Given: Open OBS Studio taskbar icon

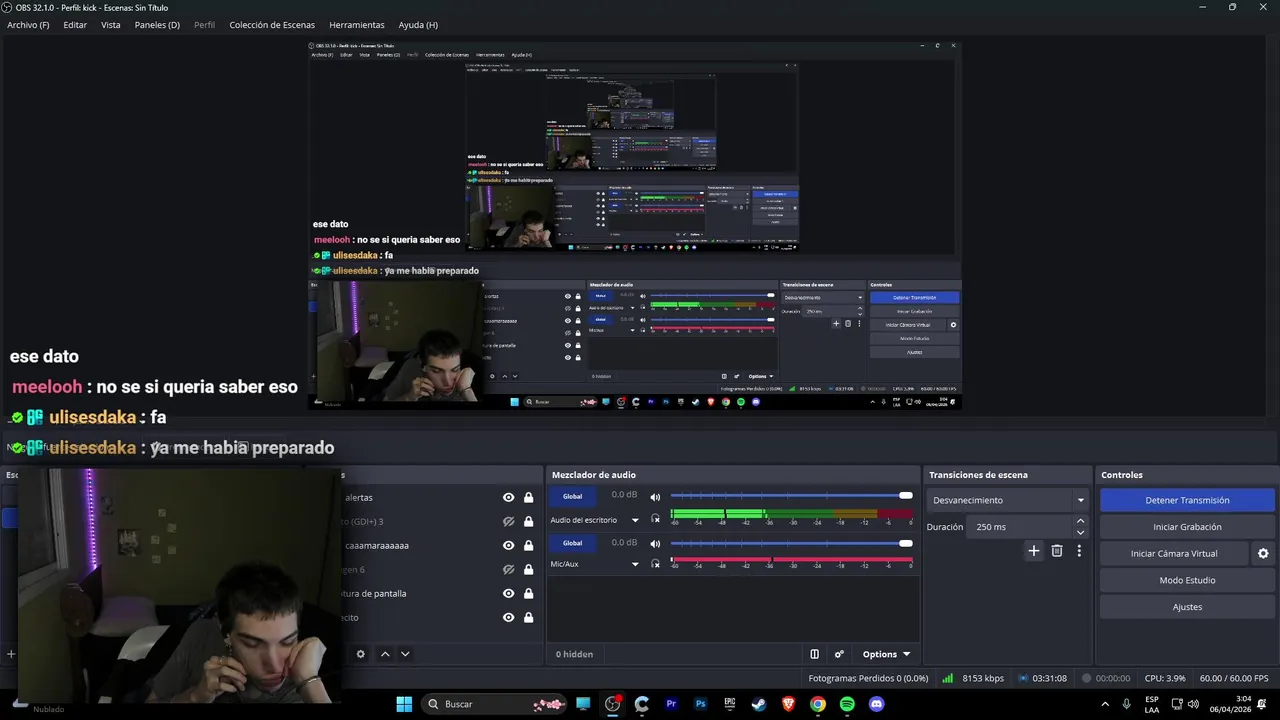Looking at the screenshot, I should tap(613, 704).
